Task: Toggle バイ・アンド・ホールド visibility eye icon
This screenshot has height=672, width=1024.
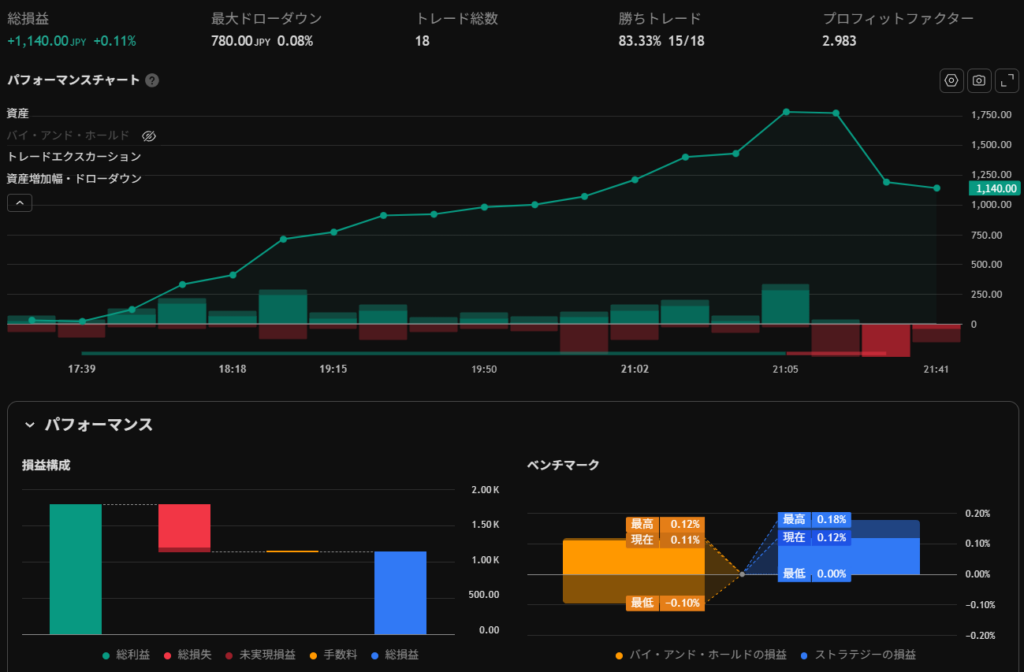Action: (x=149, y=135)
